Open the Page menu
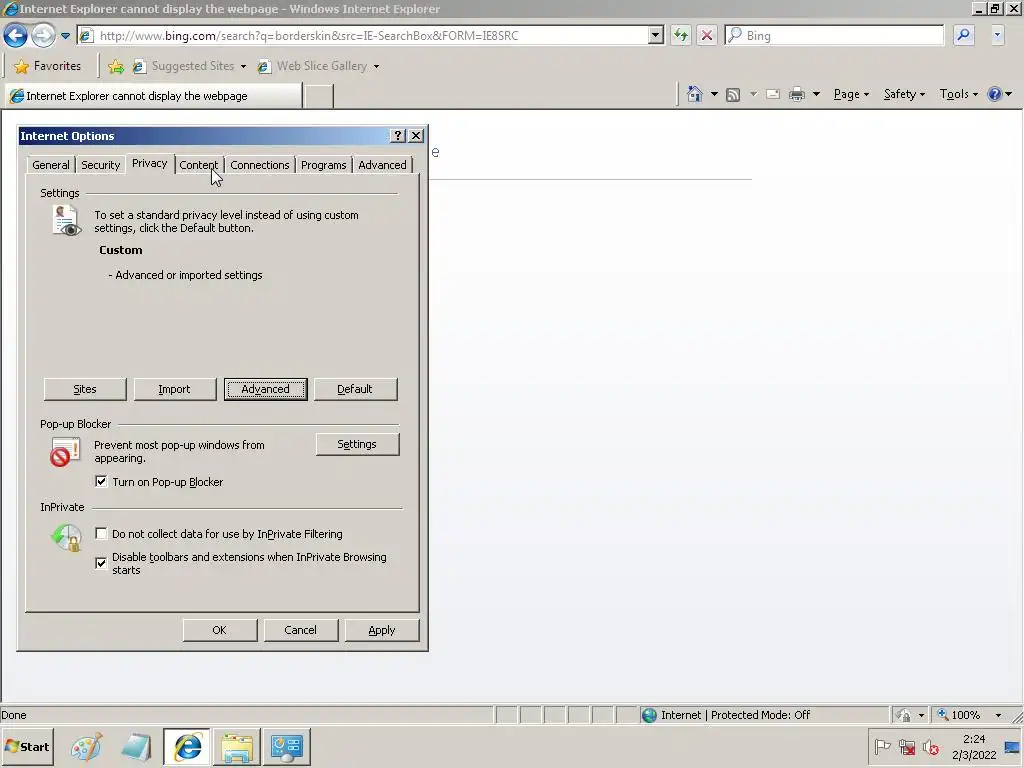The image size is (1024, 768). coord(851,94)
